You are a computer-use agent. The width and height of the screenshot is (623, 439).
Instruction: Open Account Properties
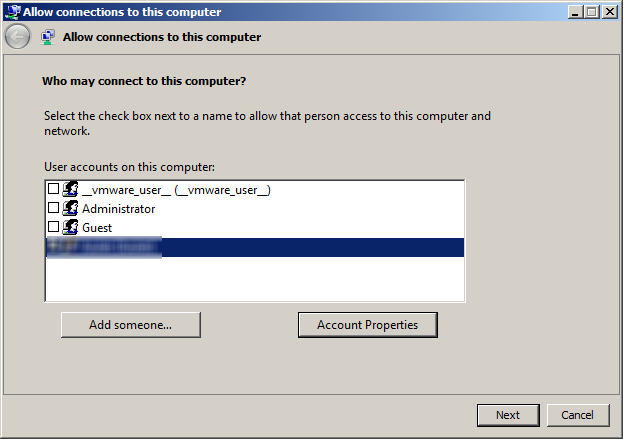click(x=368, y=325)
